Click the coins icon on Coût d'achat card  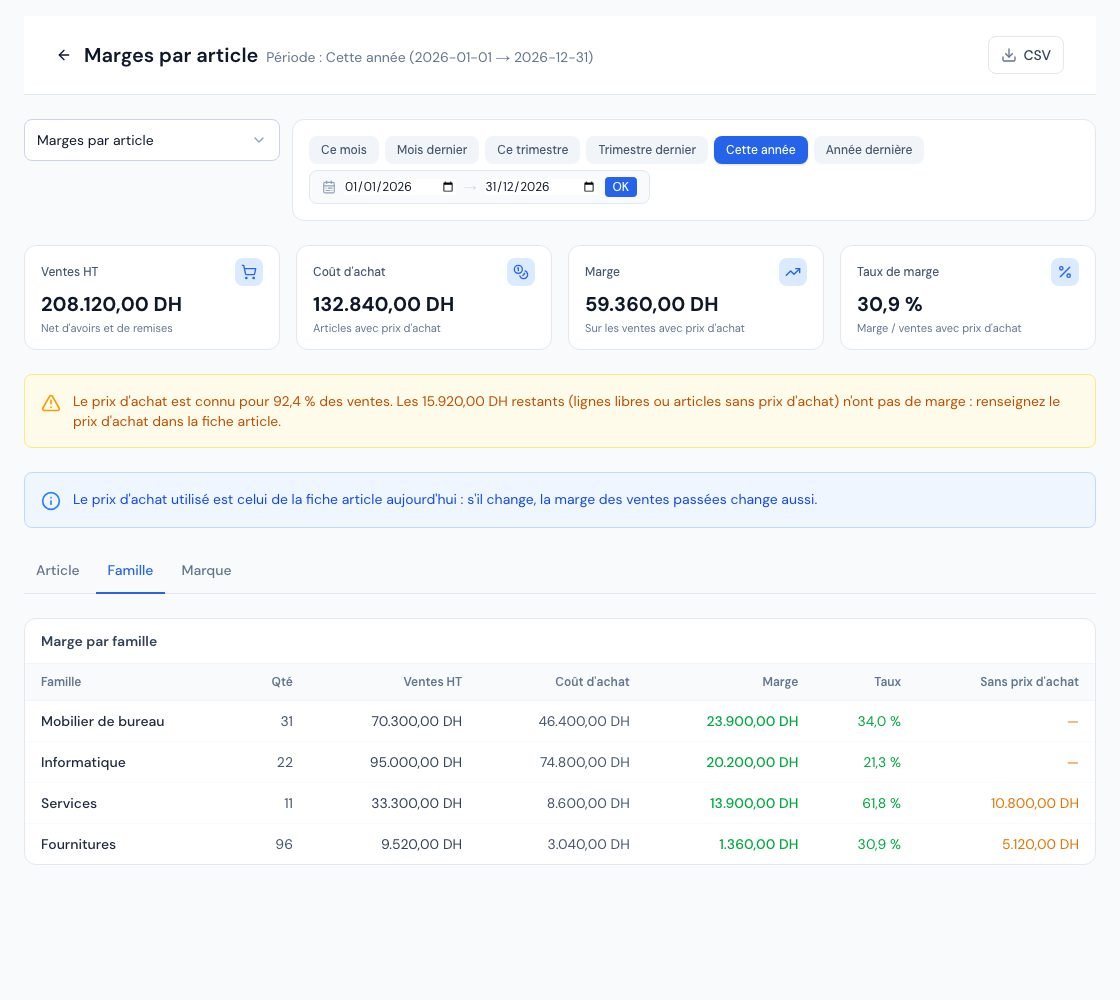click(x=521, y=272)
